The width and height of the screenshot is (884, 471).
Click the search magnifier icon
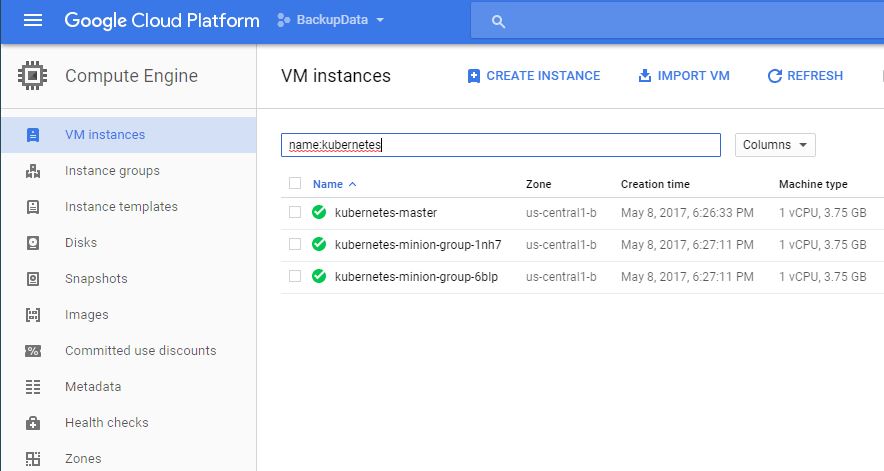tap(498, 21)
